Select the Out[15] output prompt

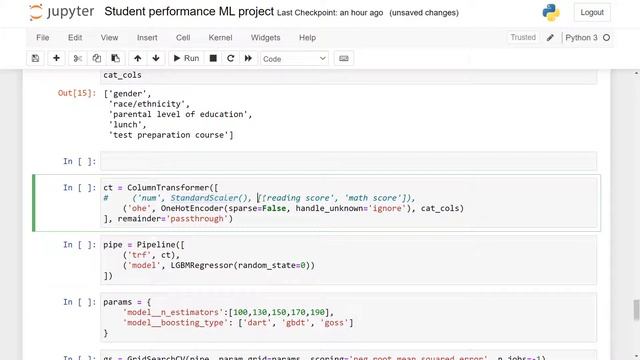pos(77,93)
